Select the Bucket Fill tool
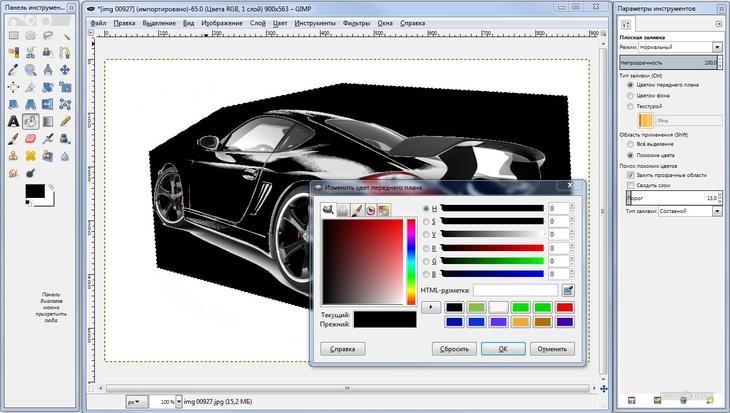The height and width of the screenshot is (413, 730). 31,122
